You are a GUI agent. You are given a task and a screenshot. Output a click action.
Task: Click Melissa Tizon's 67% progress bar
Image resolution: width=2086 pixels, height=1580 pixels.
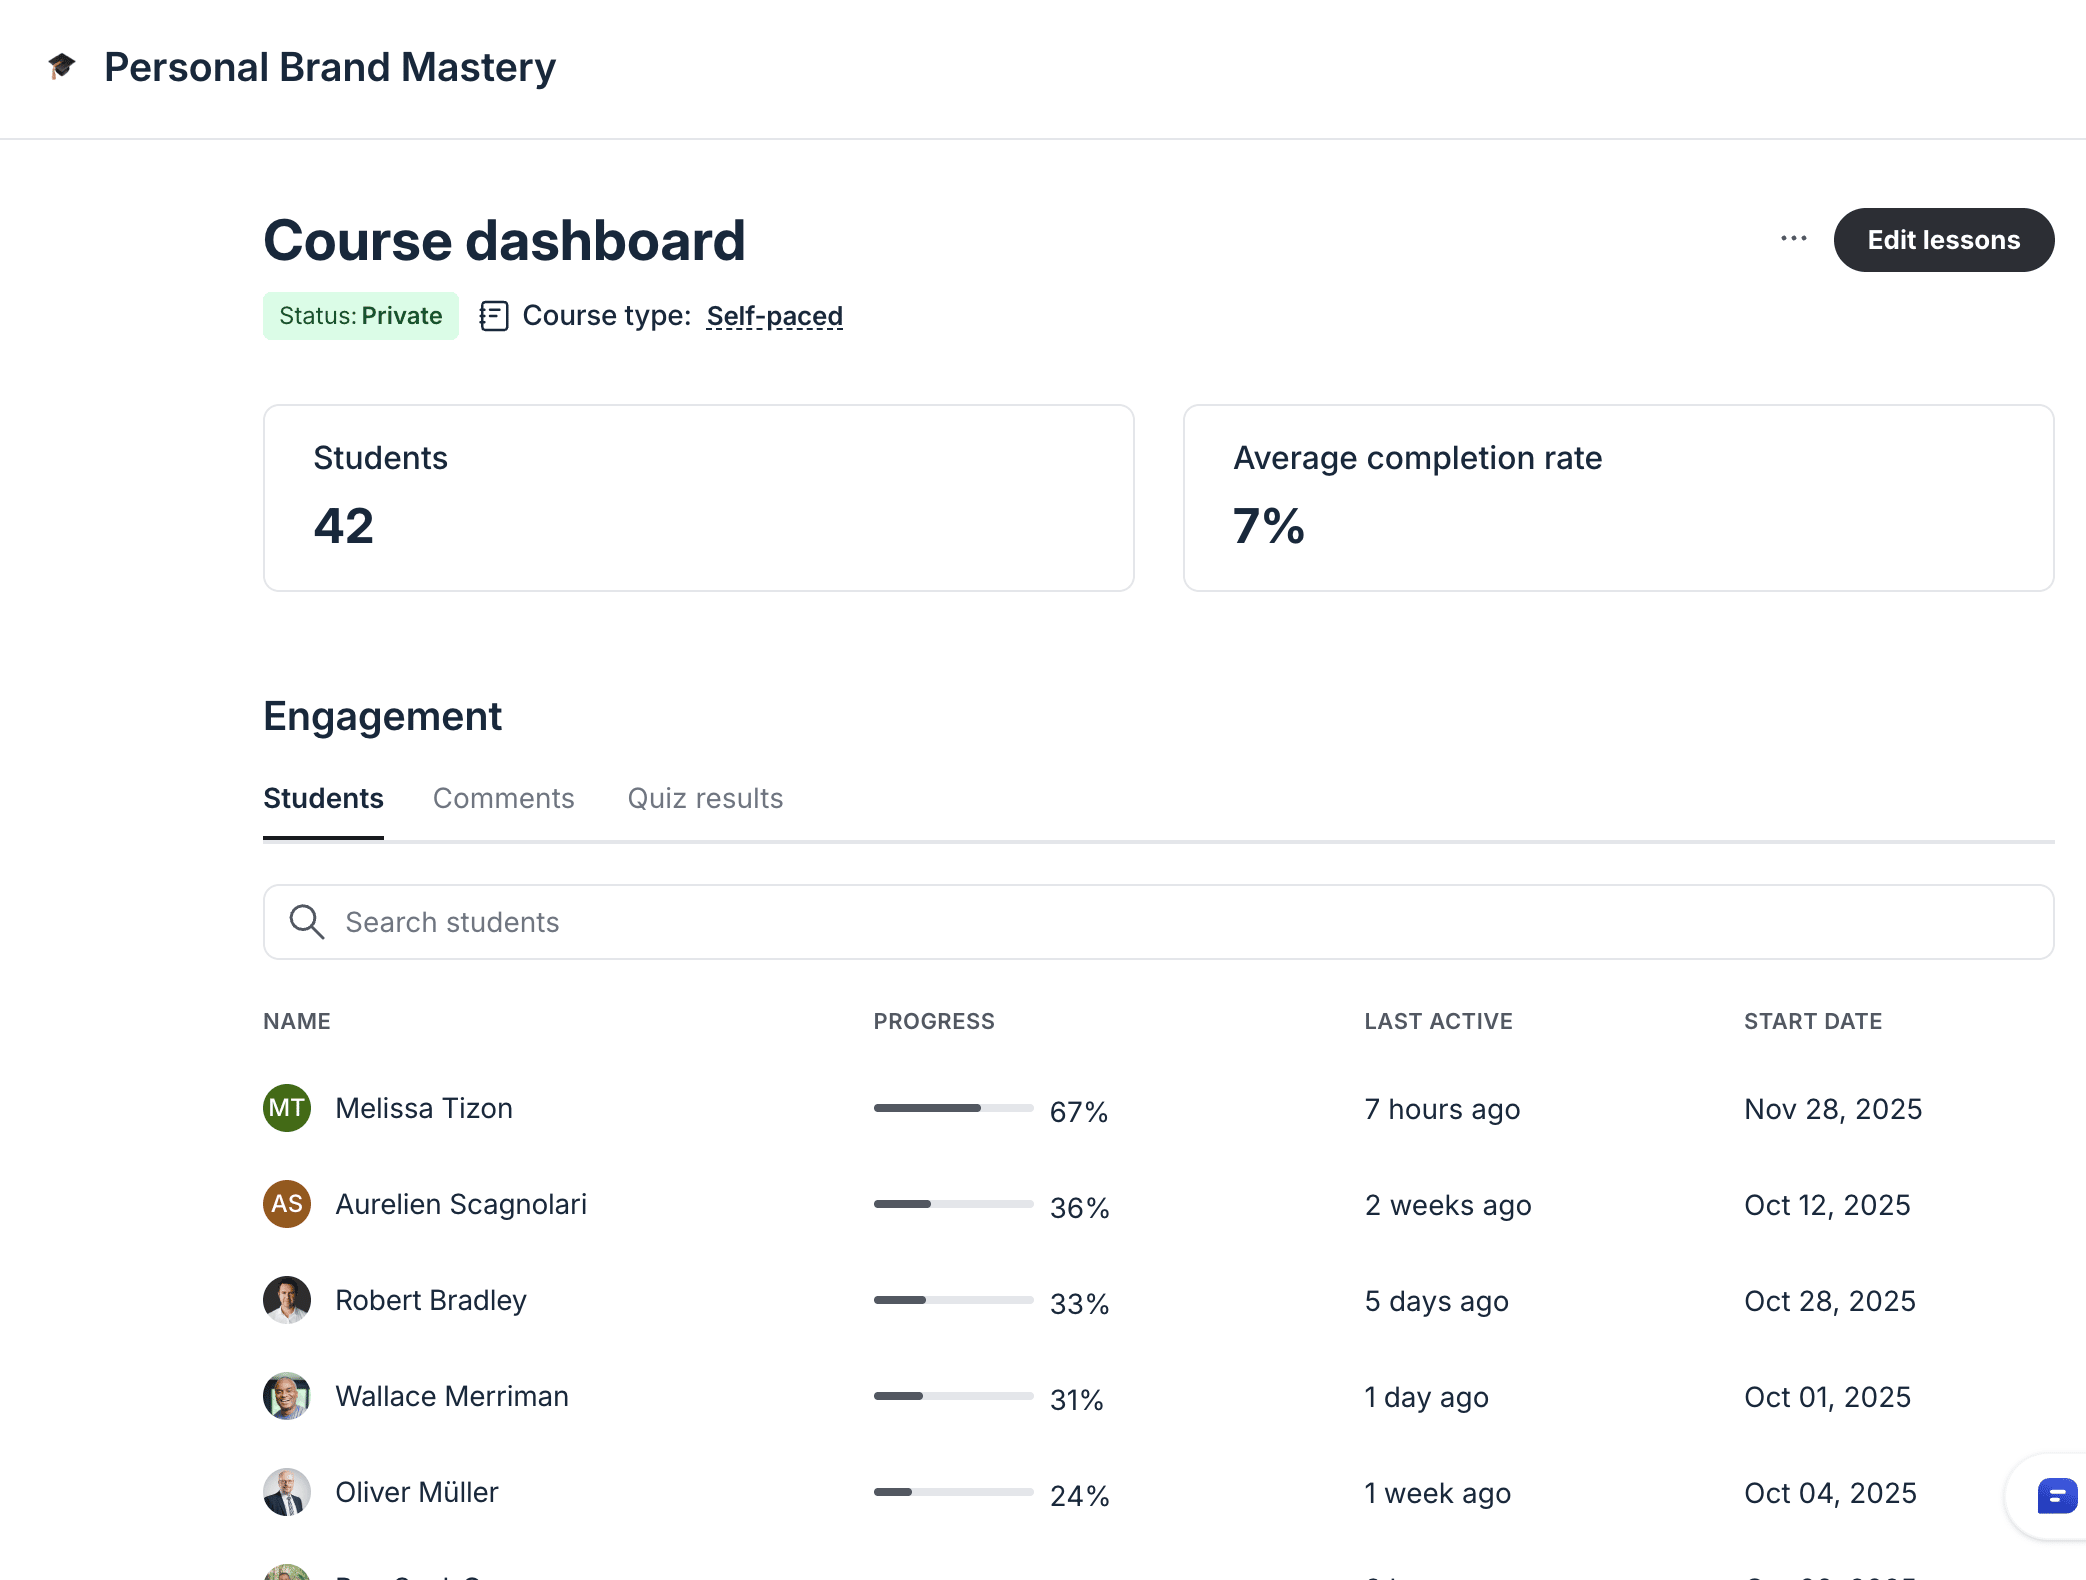(952, 1108)
